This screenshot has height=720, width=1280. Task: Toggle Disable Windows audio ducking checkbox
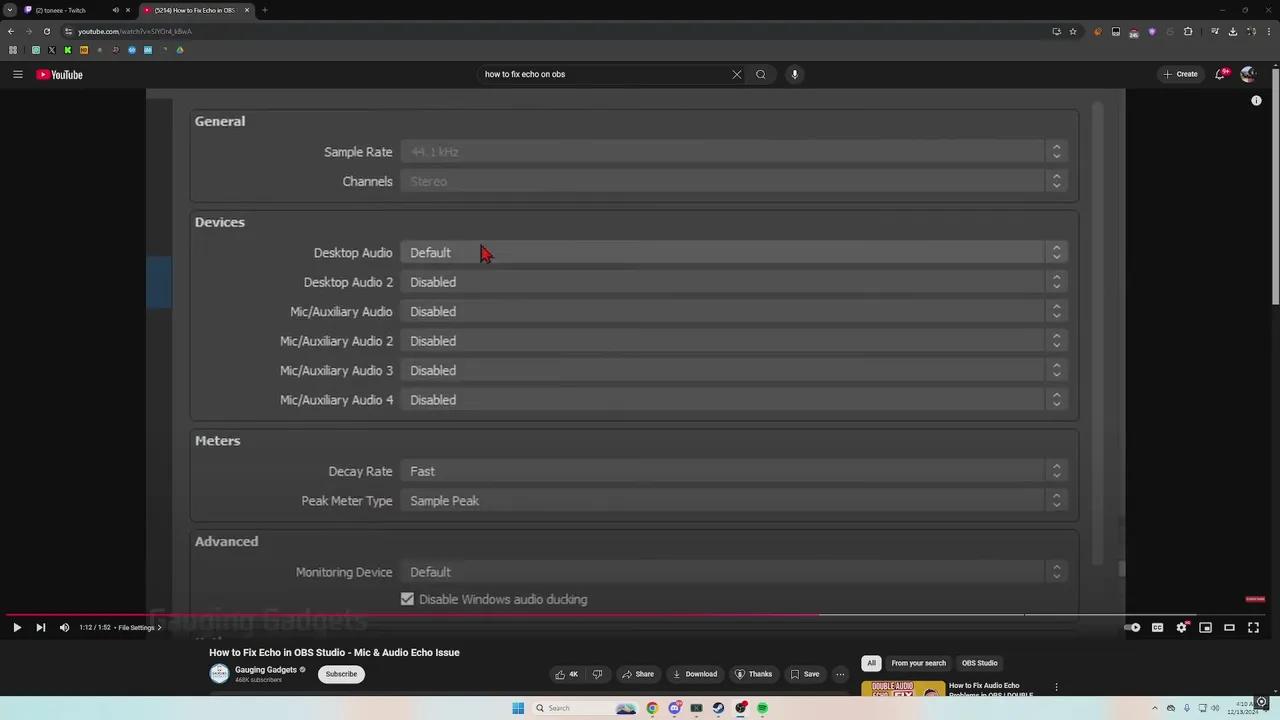point(407,599)
